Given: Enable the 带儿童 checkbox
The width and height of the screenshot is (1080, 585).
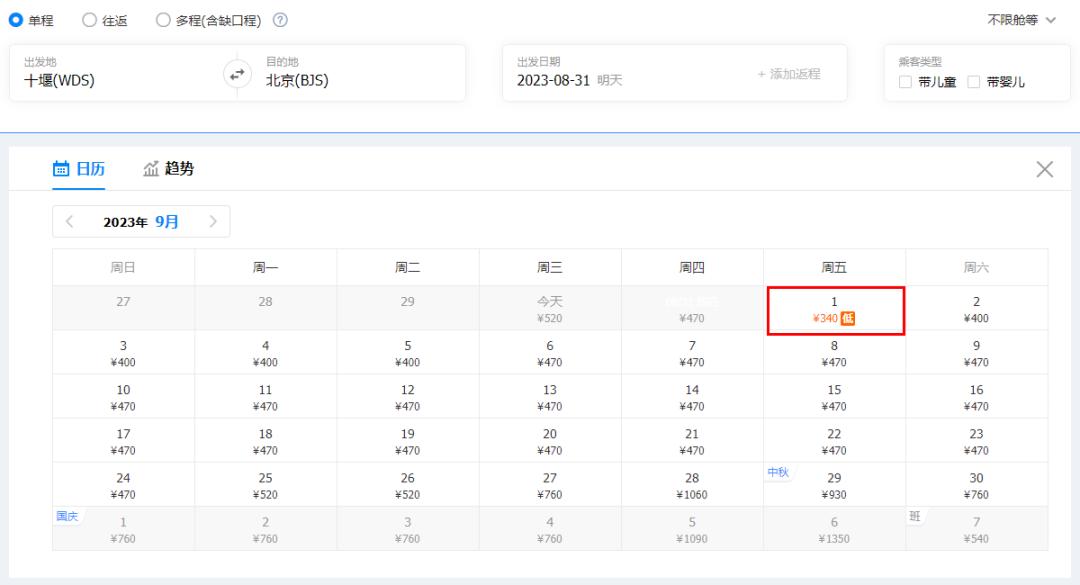Looking at the screenshot, I should click(905, 82).
